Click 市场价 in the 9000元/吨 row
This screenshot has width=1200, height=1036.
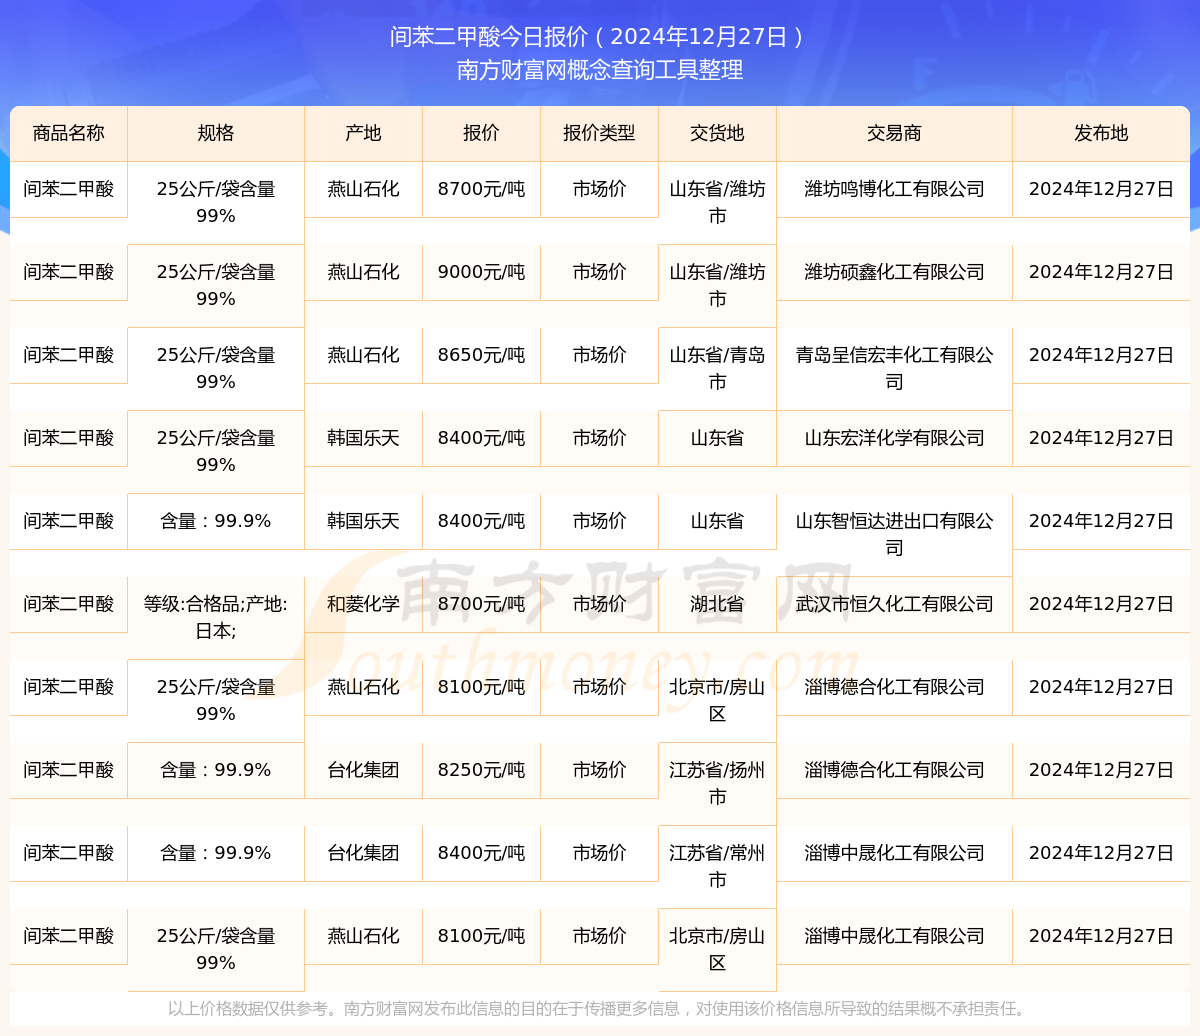[x=599, y=272]
